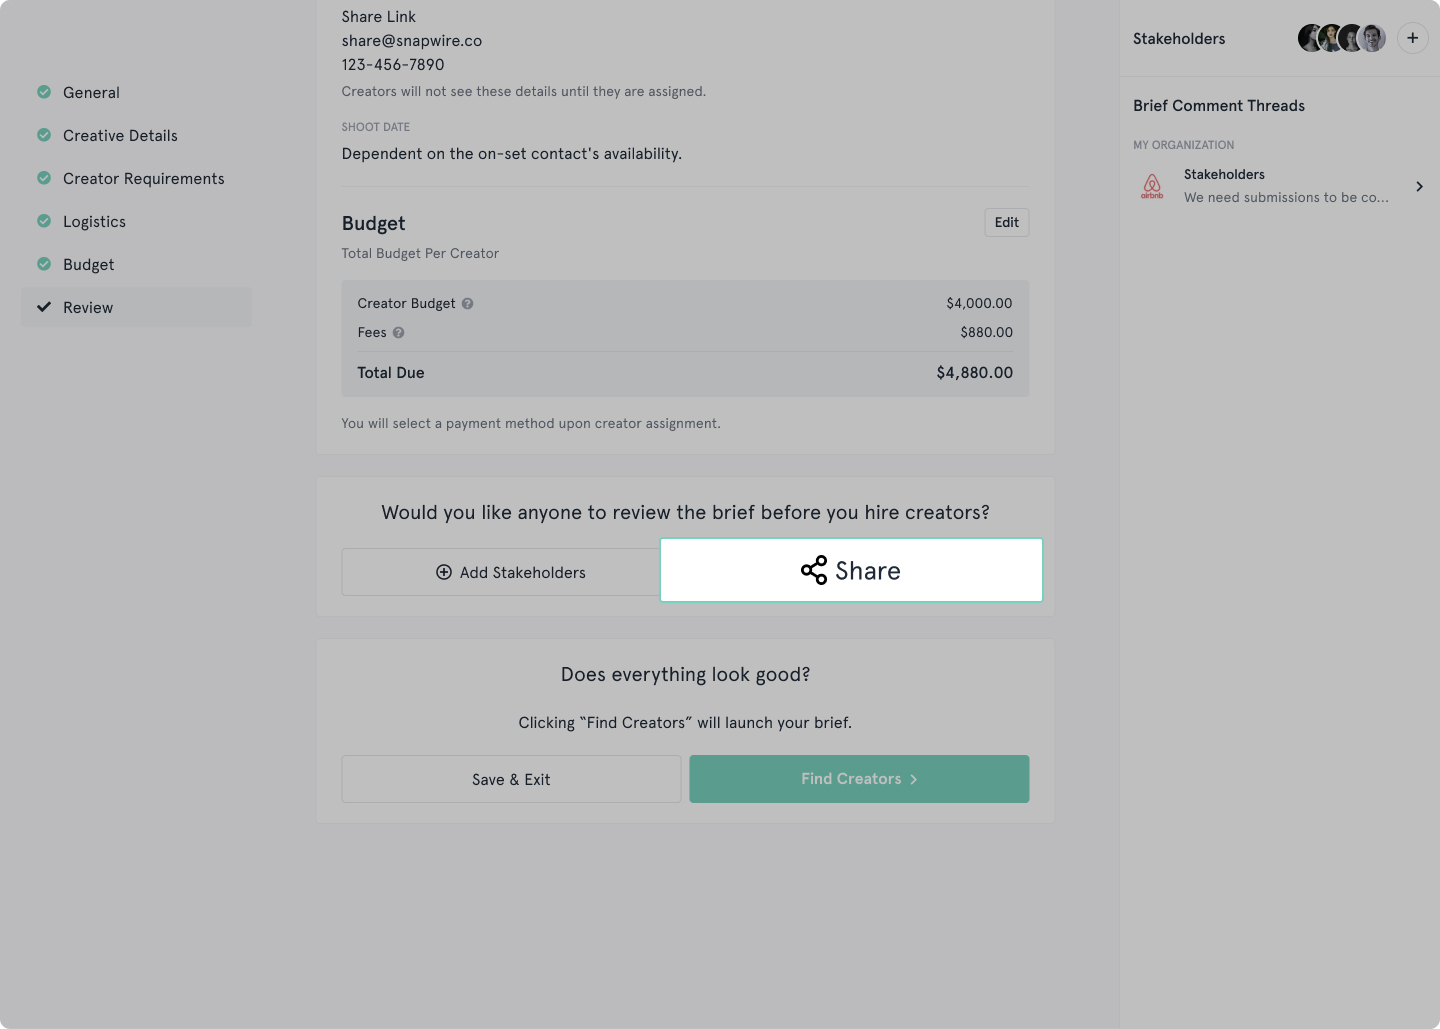Click the Airbnb logo in comment threads

(x=1152, y=186)
